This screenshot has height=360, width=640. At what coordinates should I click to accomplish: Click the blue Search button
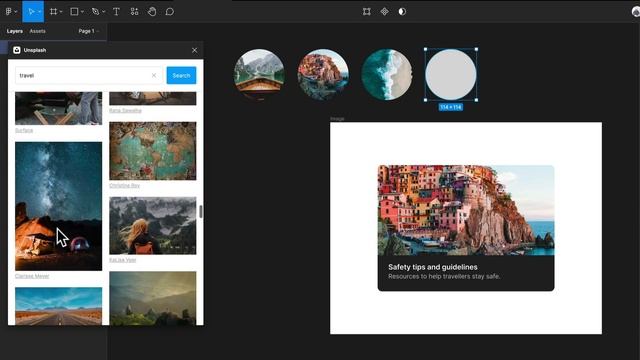181,76
